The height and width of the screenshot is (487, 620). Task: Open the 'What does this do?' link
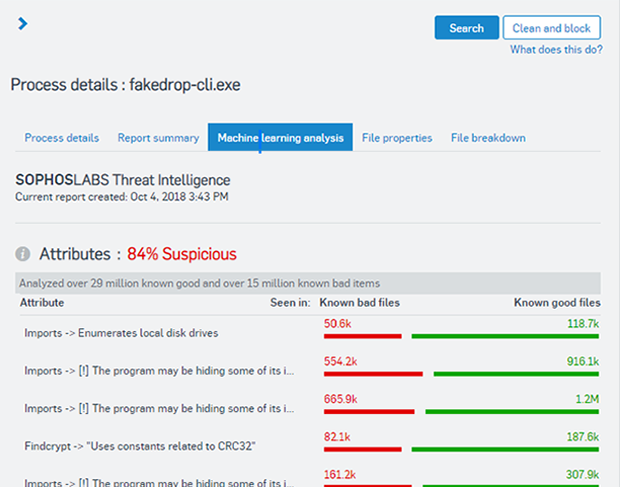[x=555, y=49]
